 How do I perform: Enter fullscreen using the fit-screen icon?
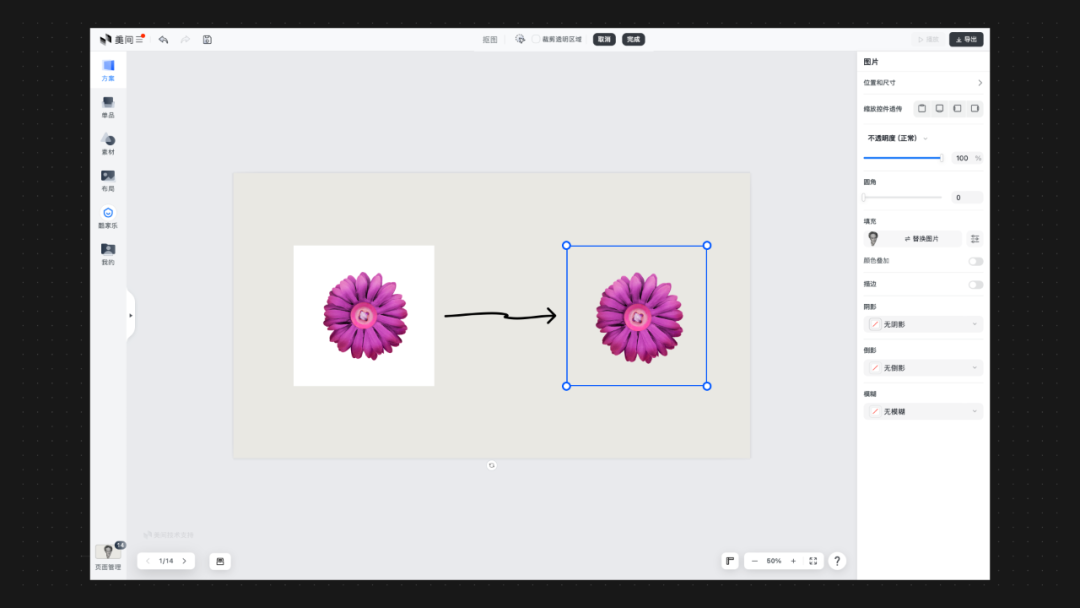point(812,561)
